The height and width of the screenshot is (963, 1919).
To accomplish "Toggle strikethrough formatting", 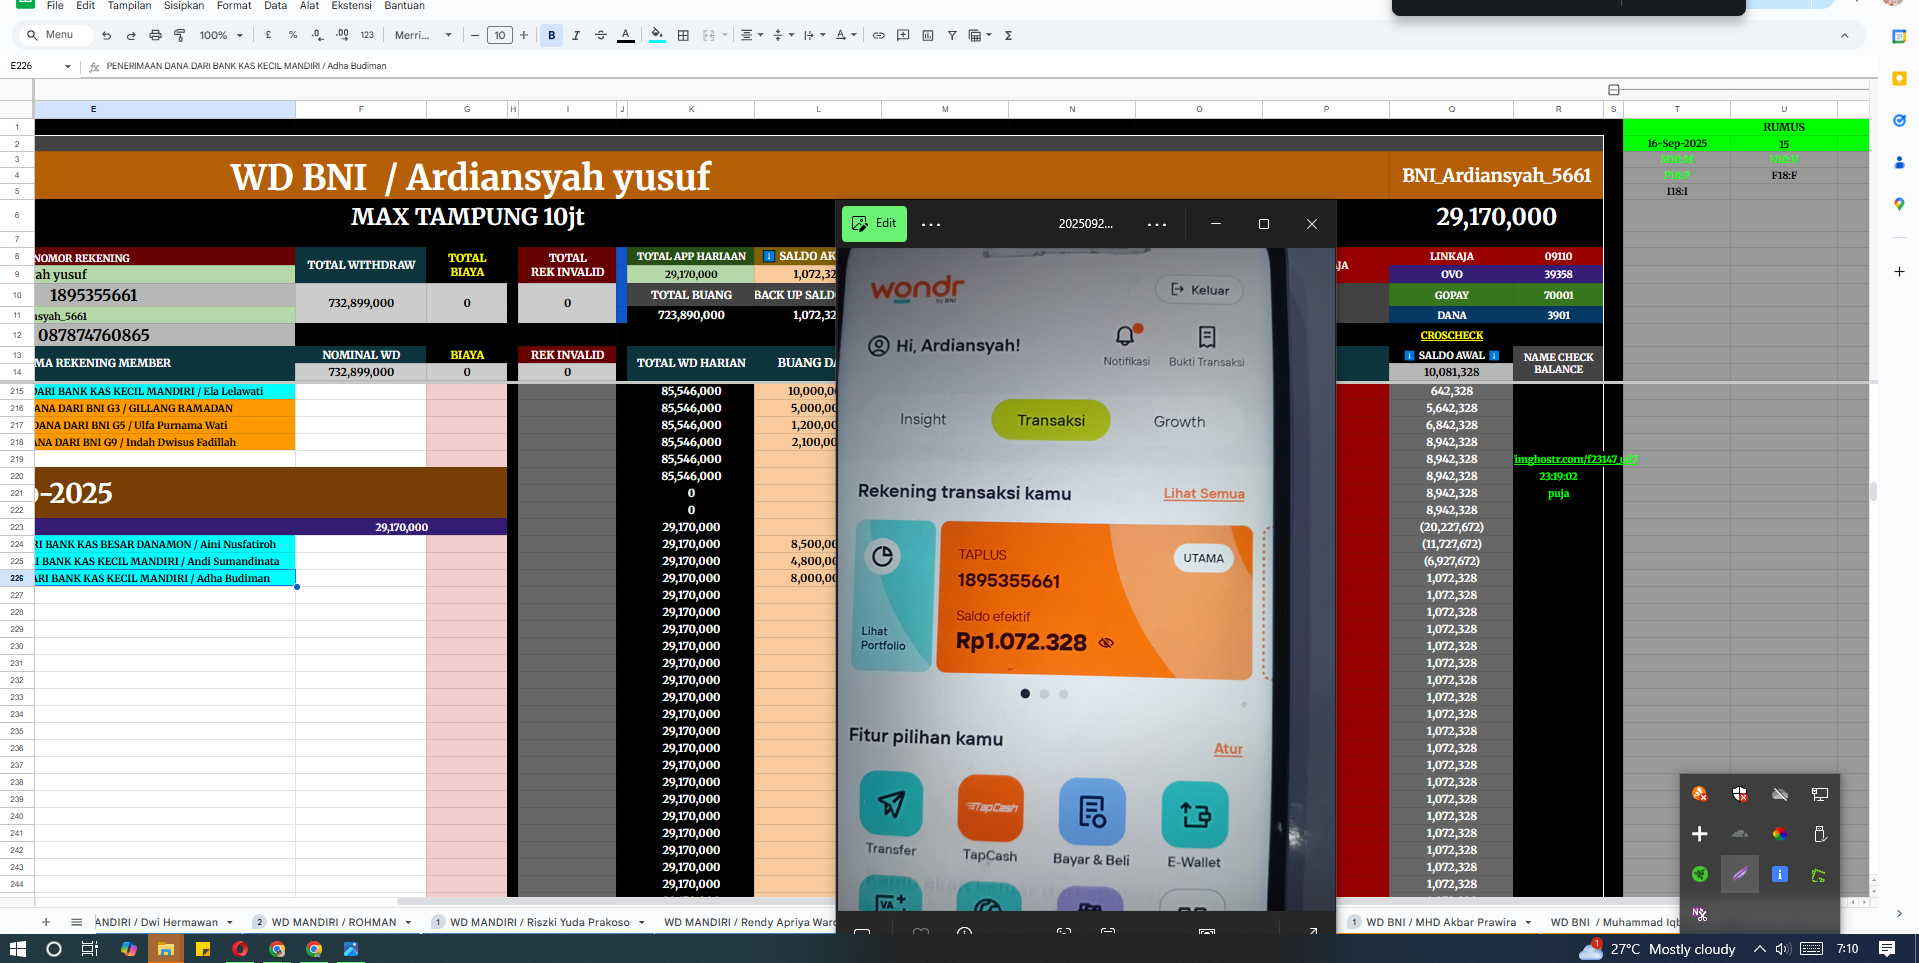I will (x=601, y=35).
